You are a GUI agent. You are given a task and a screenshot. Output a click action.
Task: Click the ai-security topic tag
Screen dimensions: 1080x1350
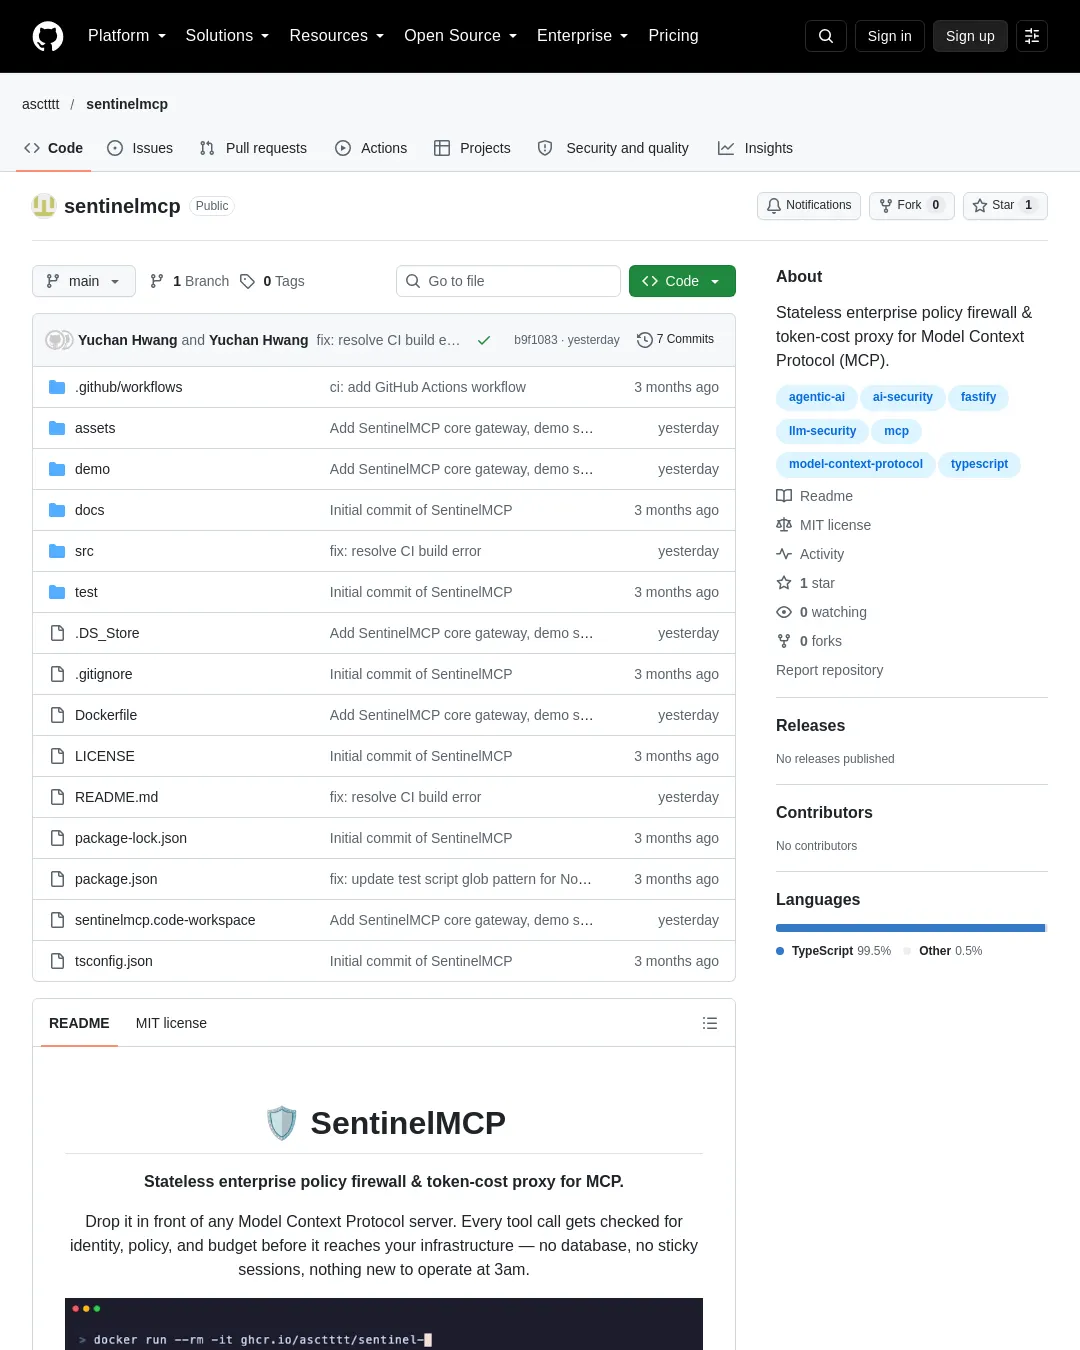coord(903,397)
